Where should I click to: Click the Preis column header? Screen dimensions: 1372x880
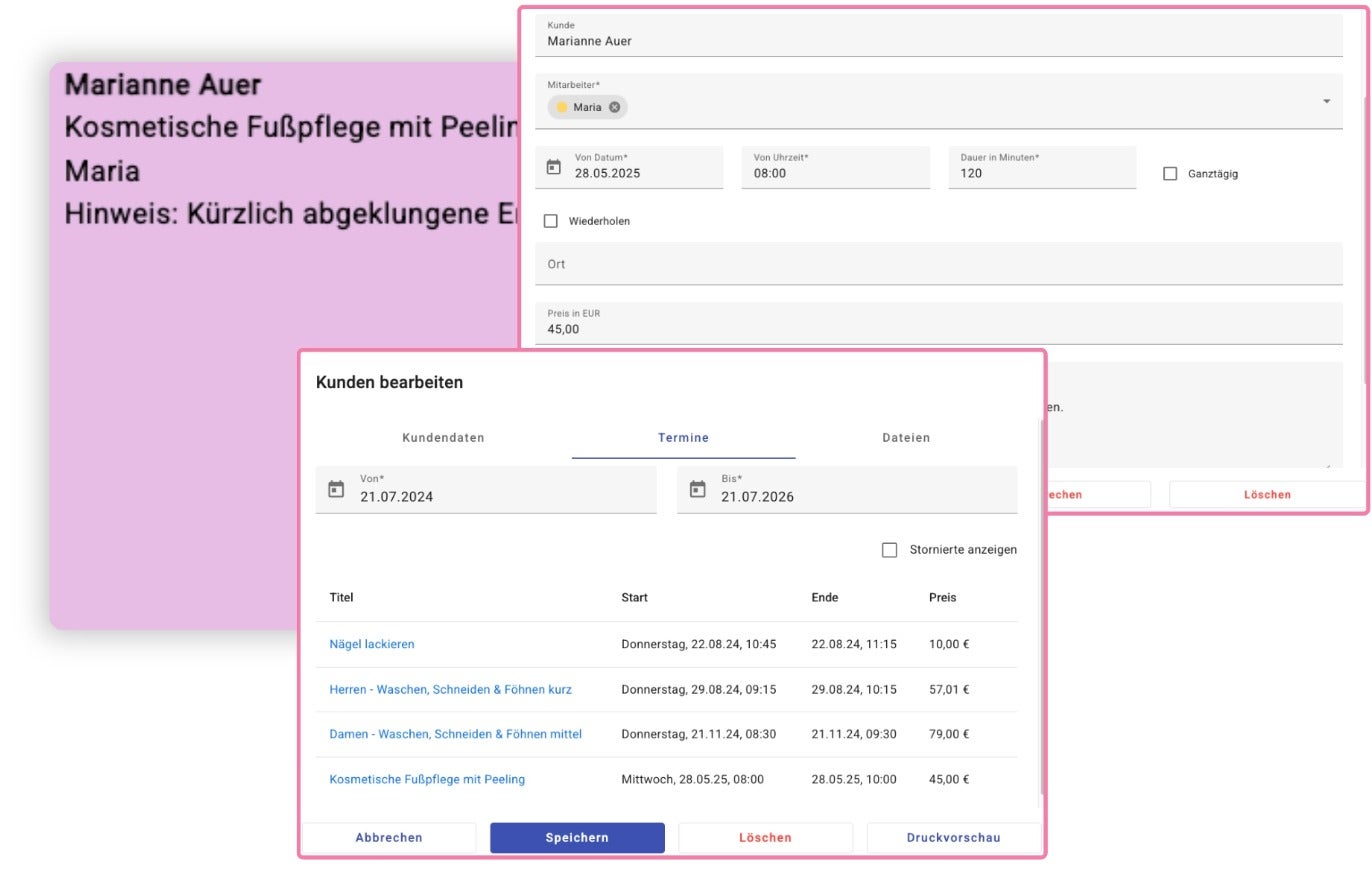click(942, 598)
